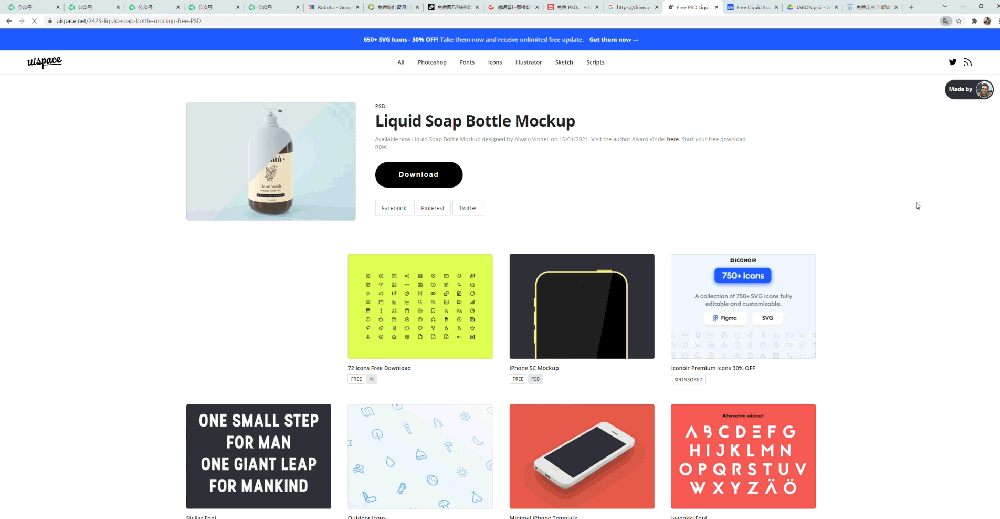Share via the Facebook button
This screenshot has height=519, width=1000.
pyautogui.click(x=393, y=208)
